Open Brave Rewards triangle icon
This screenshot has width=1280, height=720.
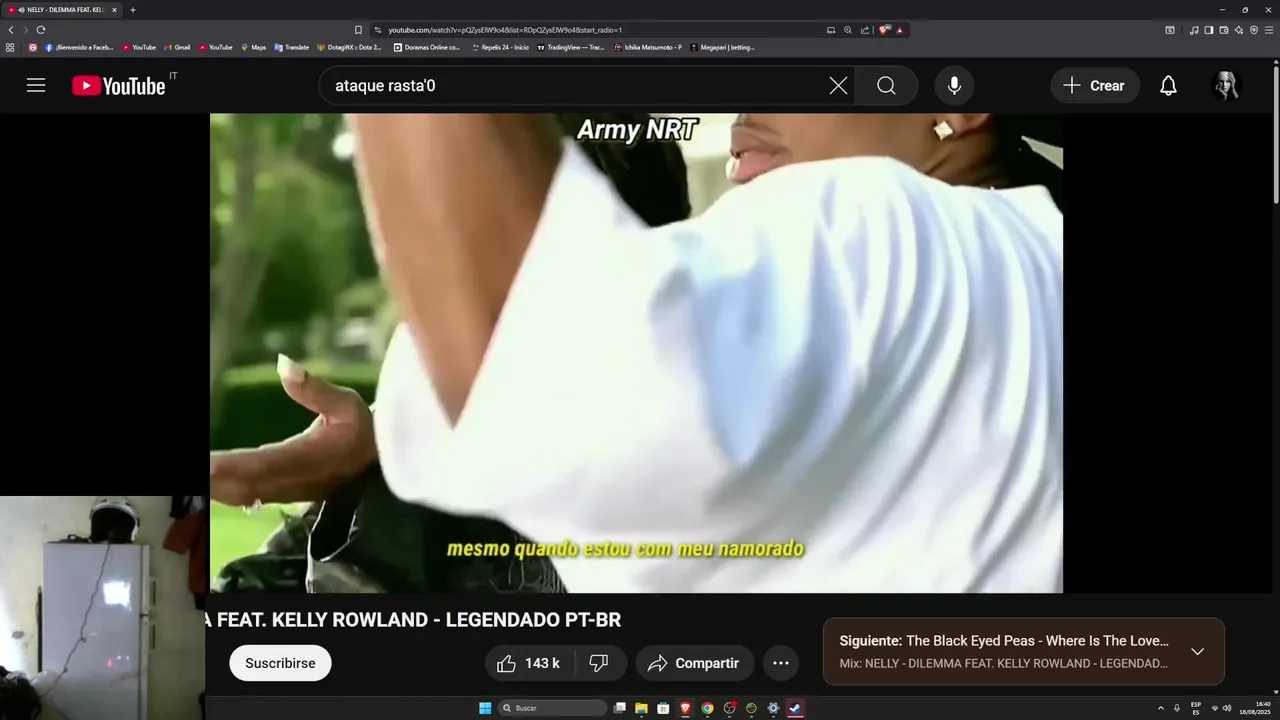point(900,30)
